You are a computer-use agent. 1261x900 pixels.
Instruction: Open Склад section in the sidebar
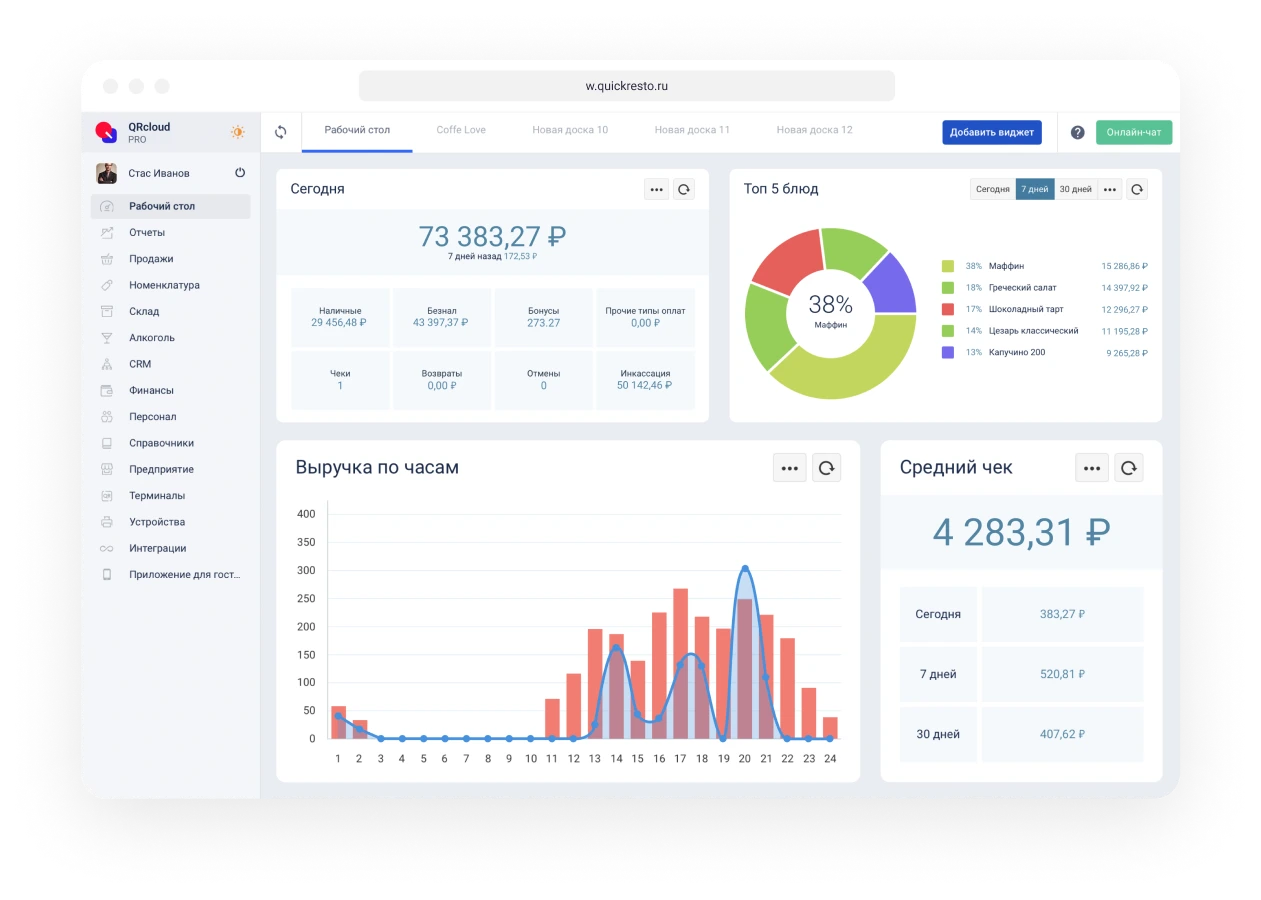(x=144, y=311)
